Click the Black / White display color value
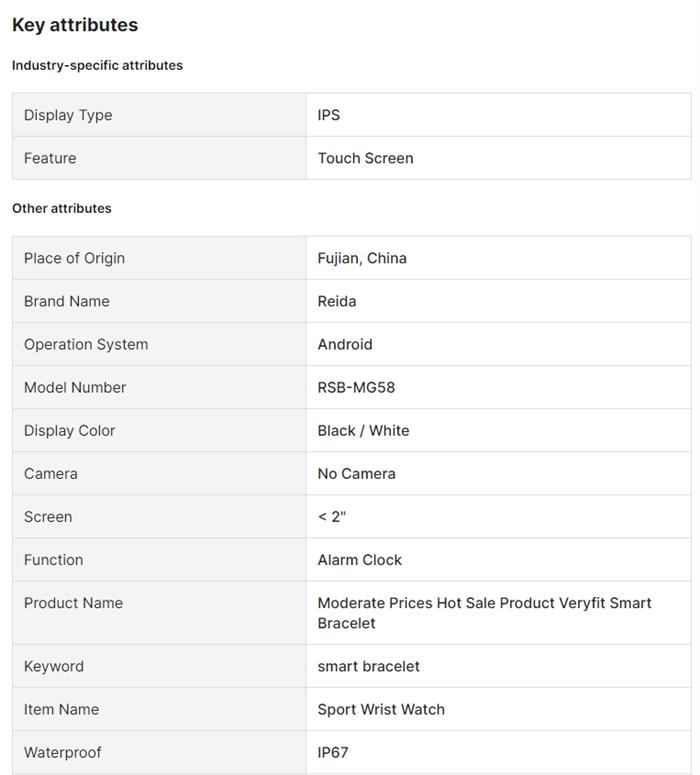 coord(363,430)
